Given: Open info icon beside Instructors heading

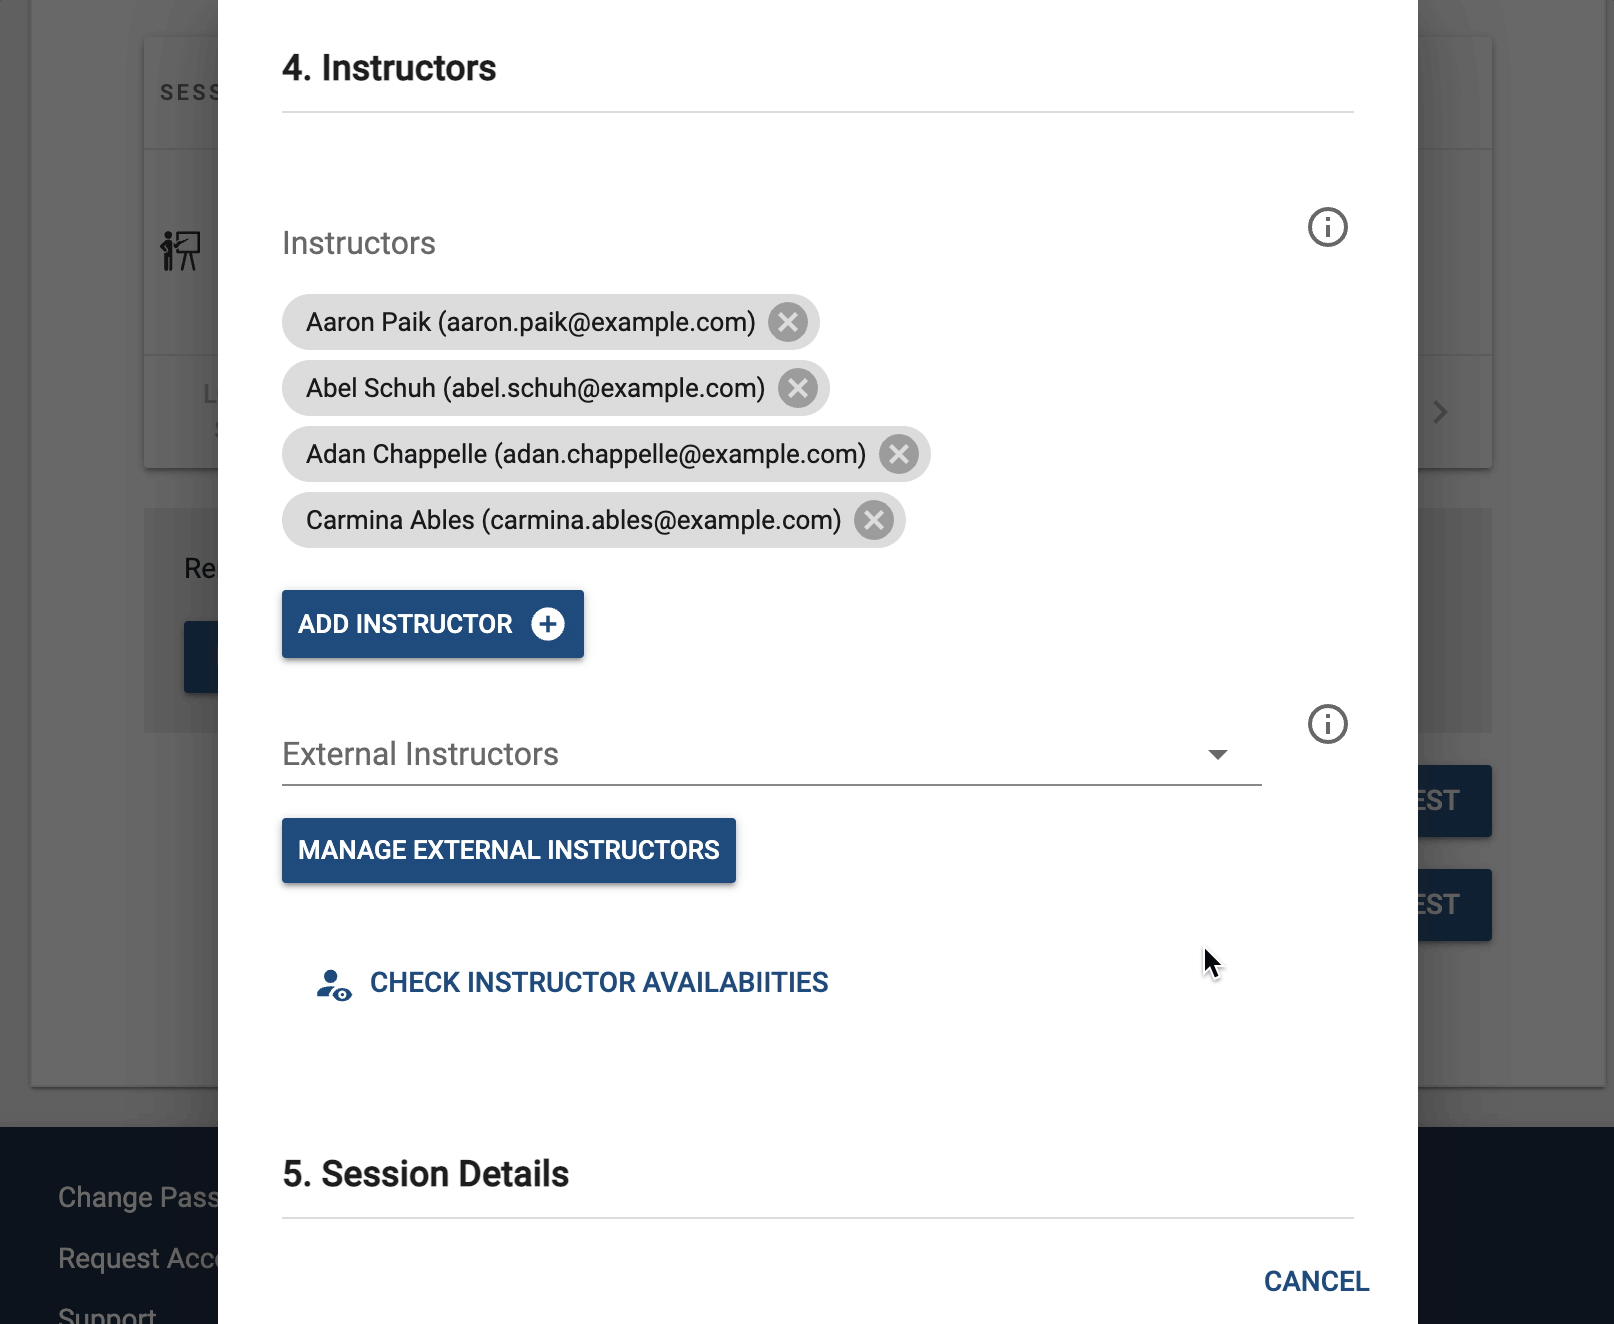Looking at the screenshot, I should [1328, 227].
